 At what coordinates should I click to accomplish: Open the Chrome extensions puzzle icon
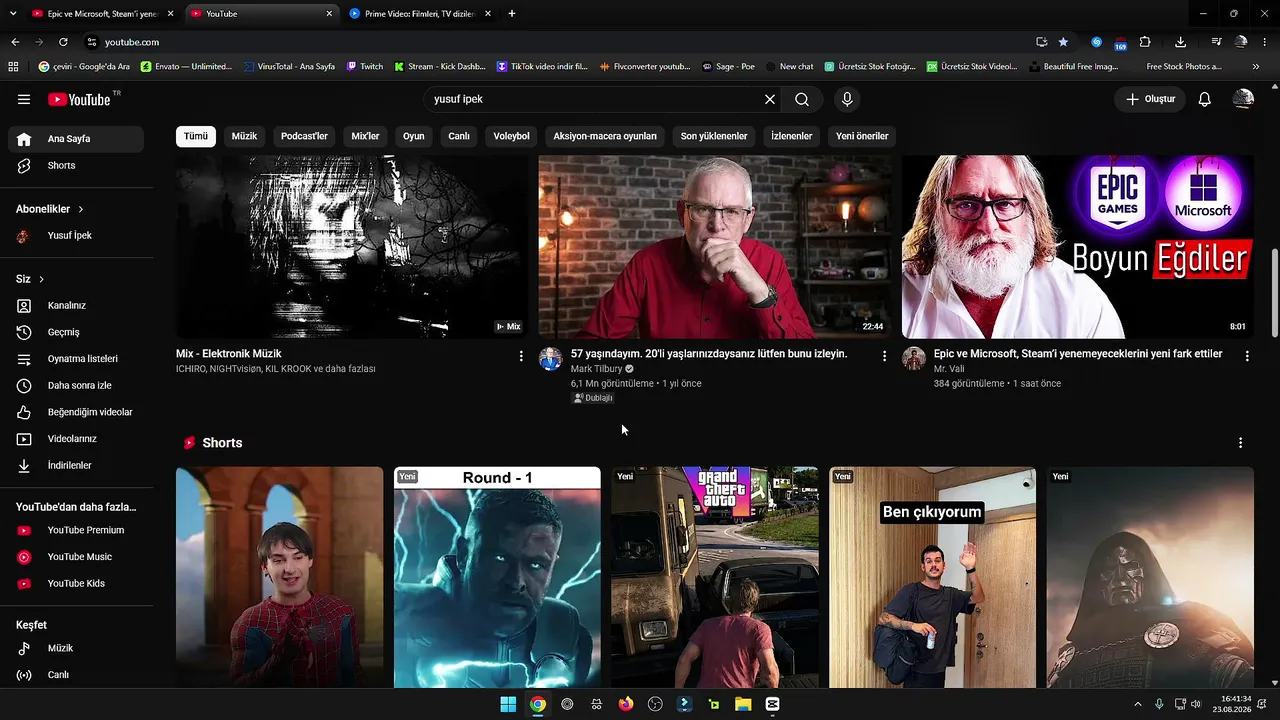tap(1145, 42)
